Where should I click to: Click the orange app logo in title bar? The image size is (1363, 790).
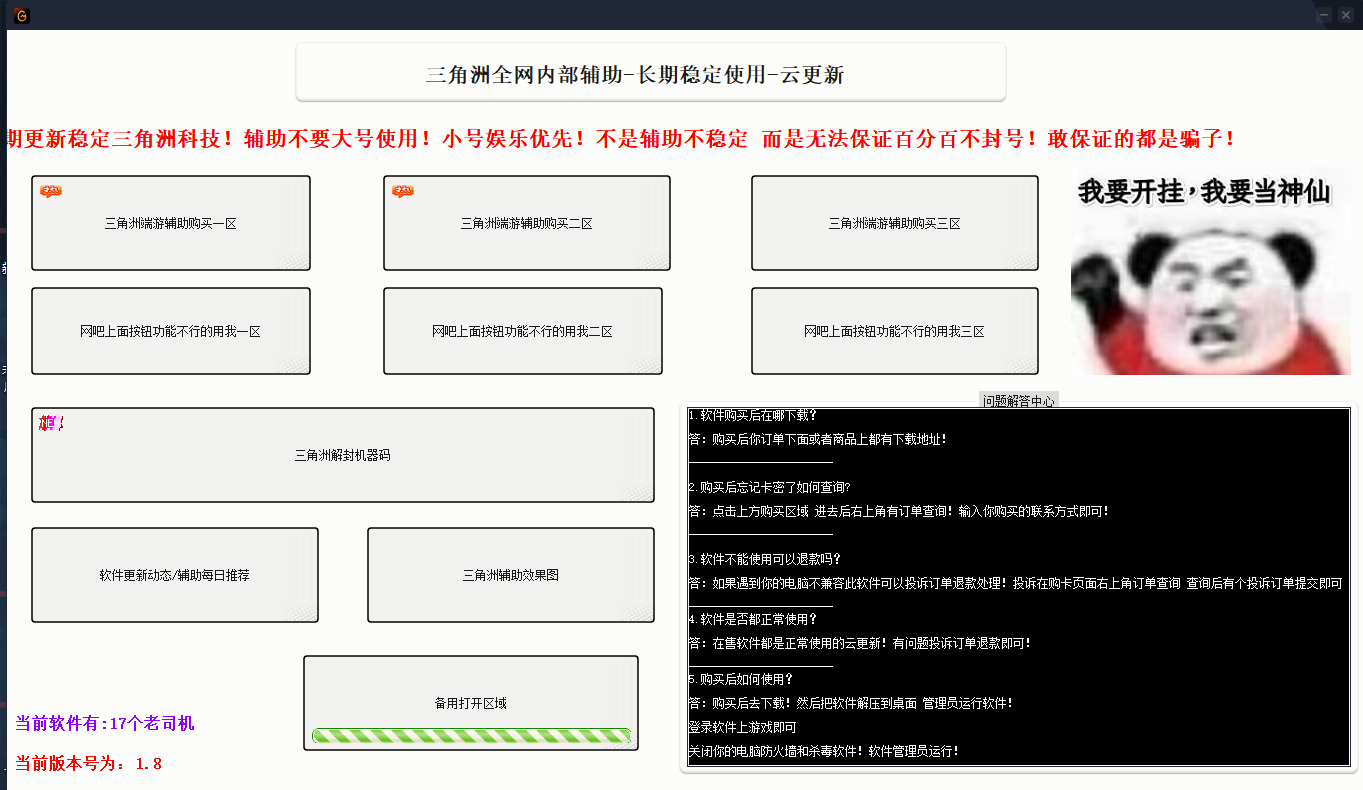point(21,15)
